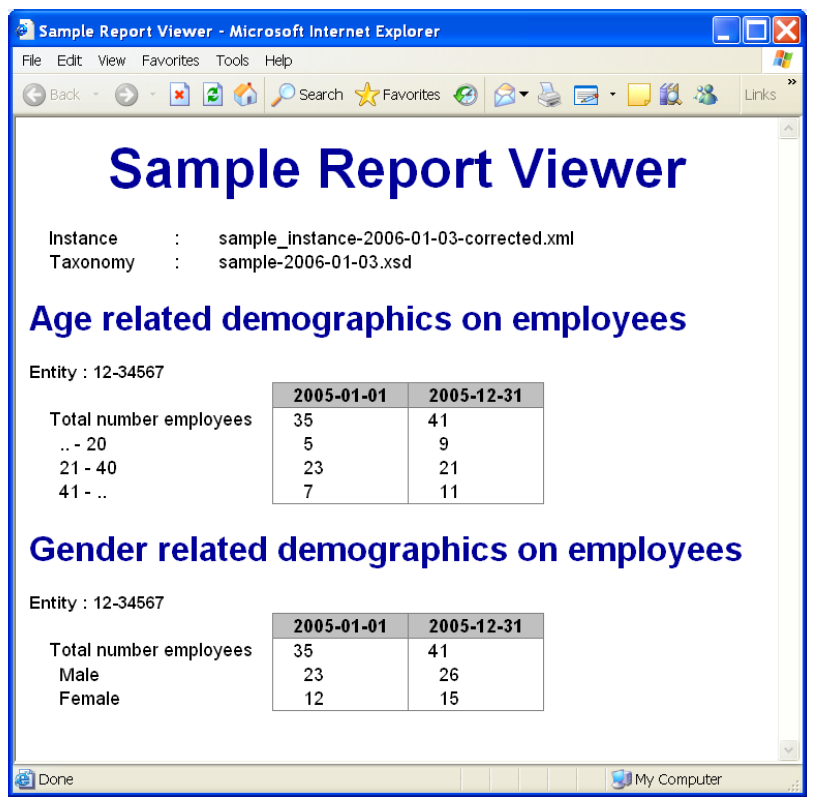
Task: Click the 2005-12-31 header in the age table
Action: (x=475, y=395)
